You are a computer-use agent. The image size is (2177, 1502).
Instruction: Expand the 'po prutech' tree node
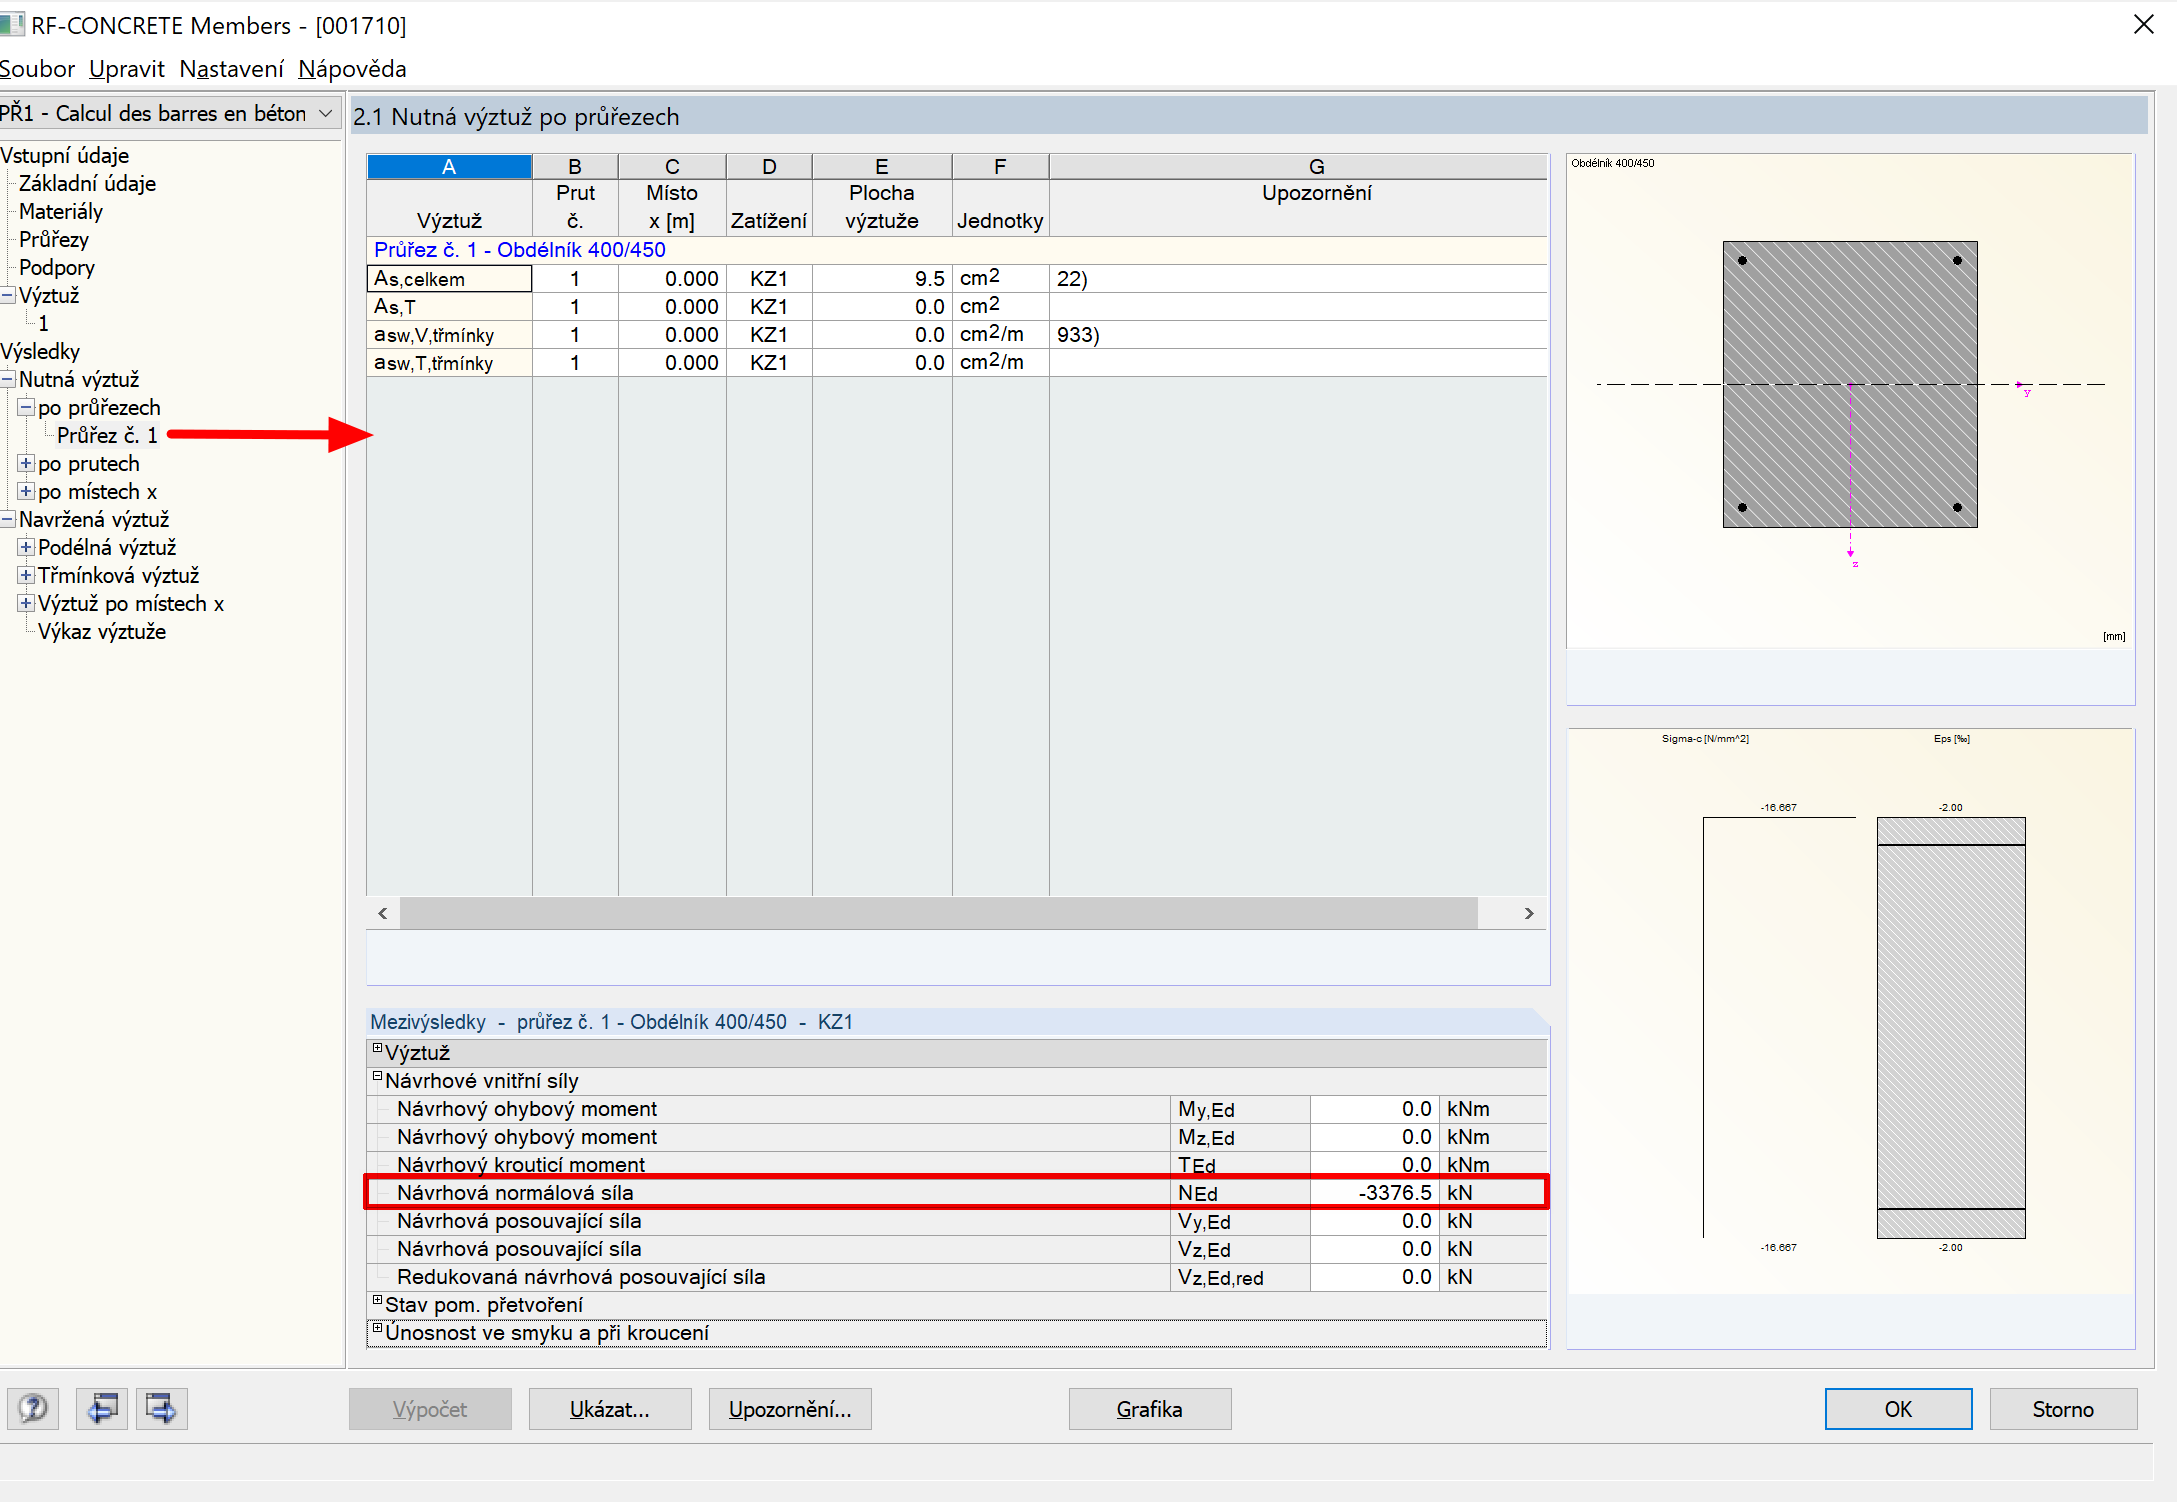pos(26,464)
